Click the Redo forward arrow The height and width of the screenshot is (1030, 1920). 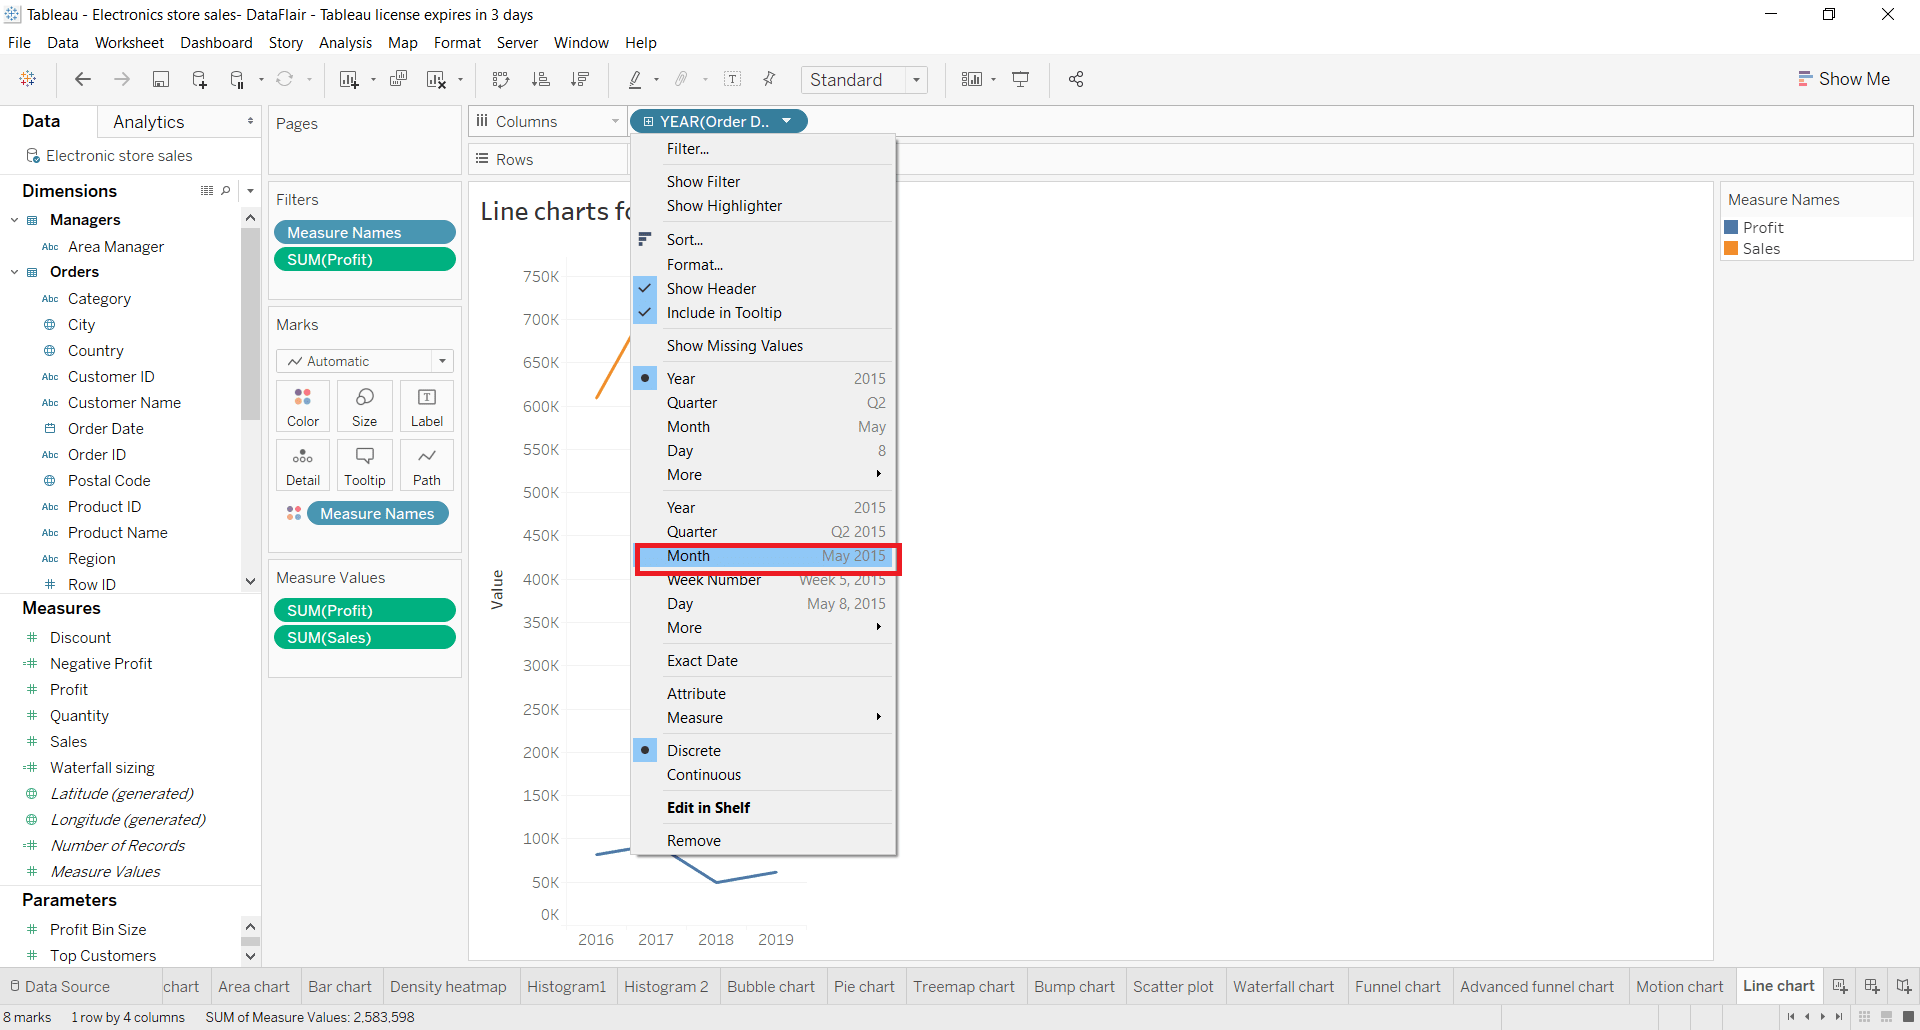[122, 79]
